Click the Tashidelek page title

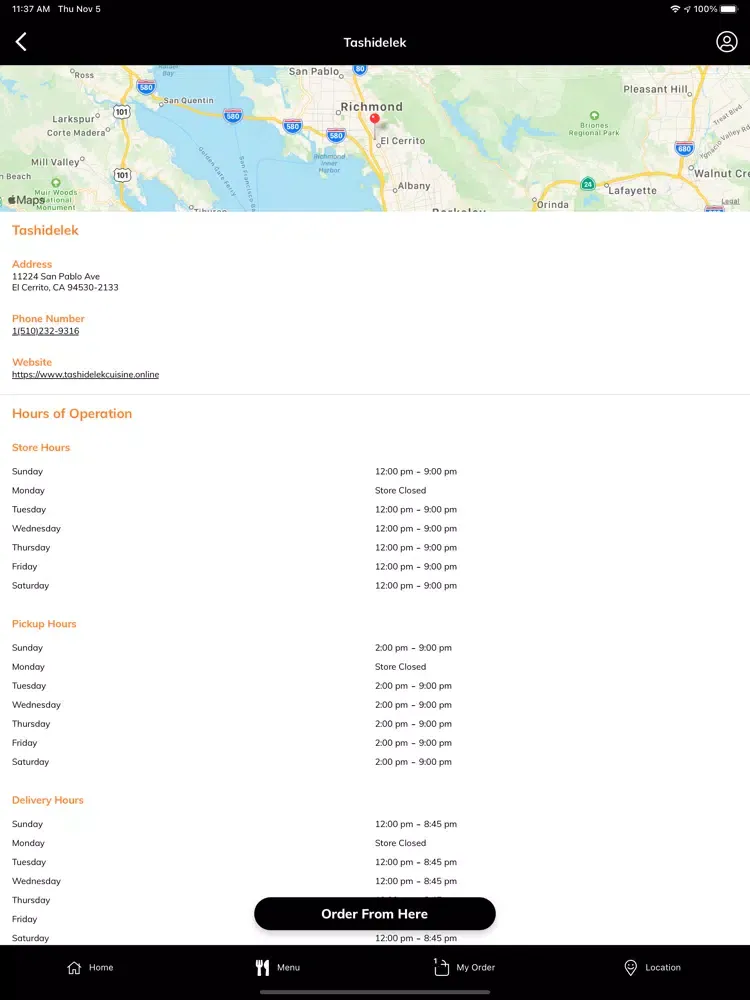[x=375, y=42]
